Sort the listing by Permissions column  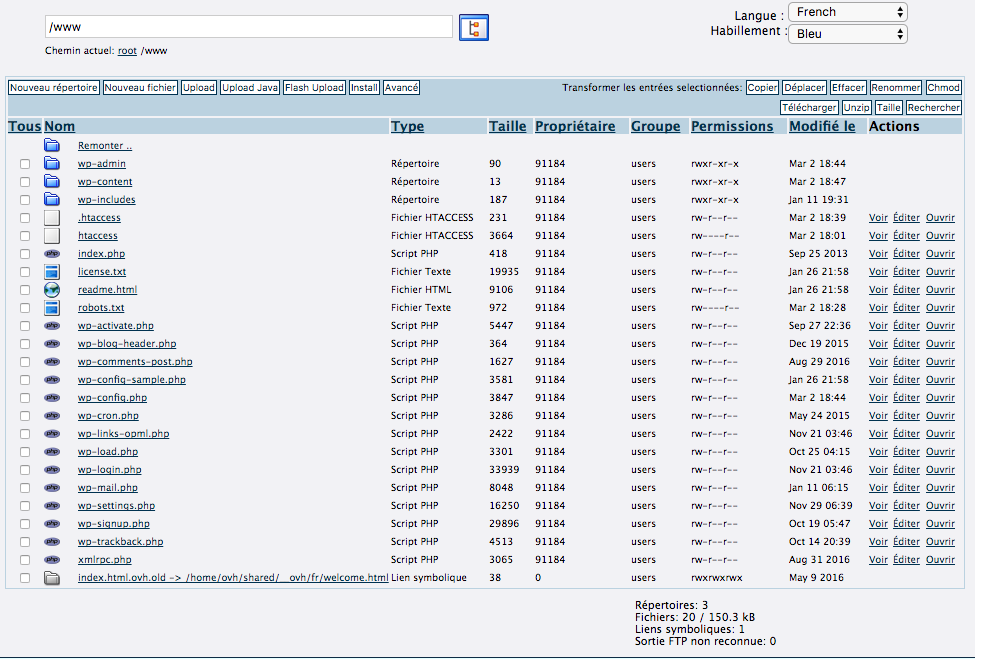click(731, 127)
